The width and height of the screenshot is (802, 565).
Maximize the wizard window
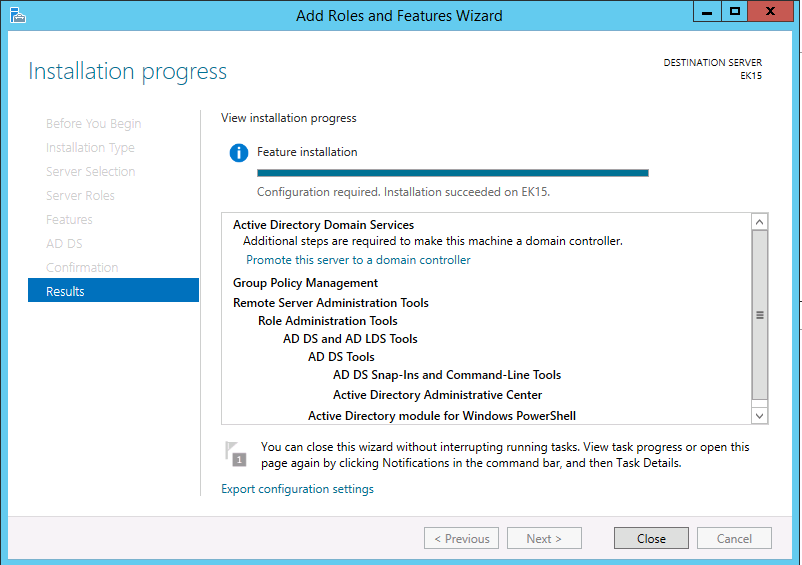click(735, 12)
